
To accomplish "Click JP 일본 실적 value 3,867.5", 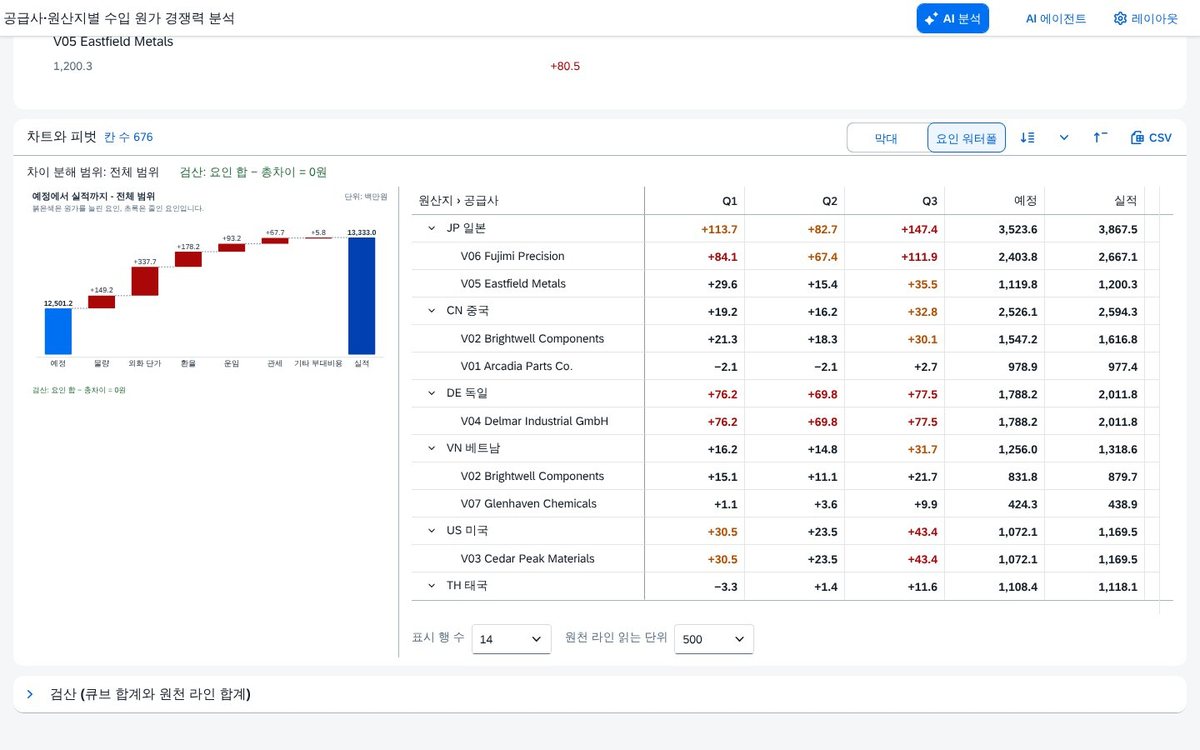I will 1117,229.
